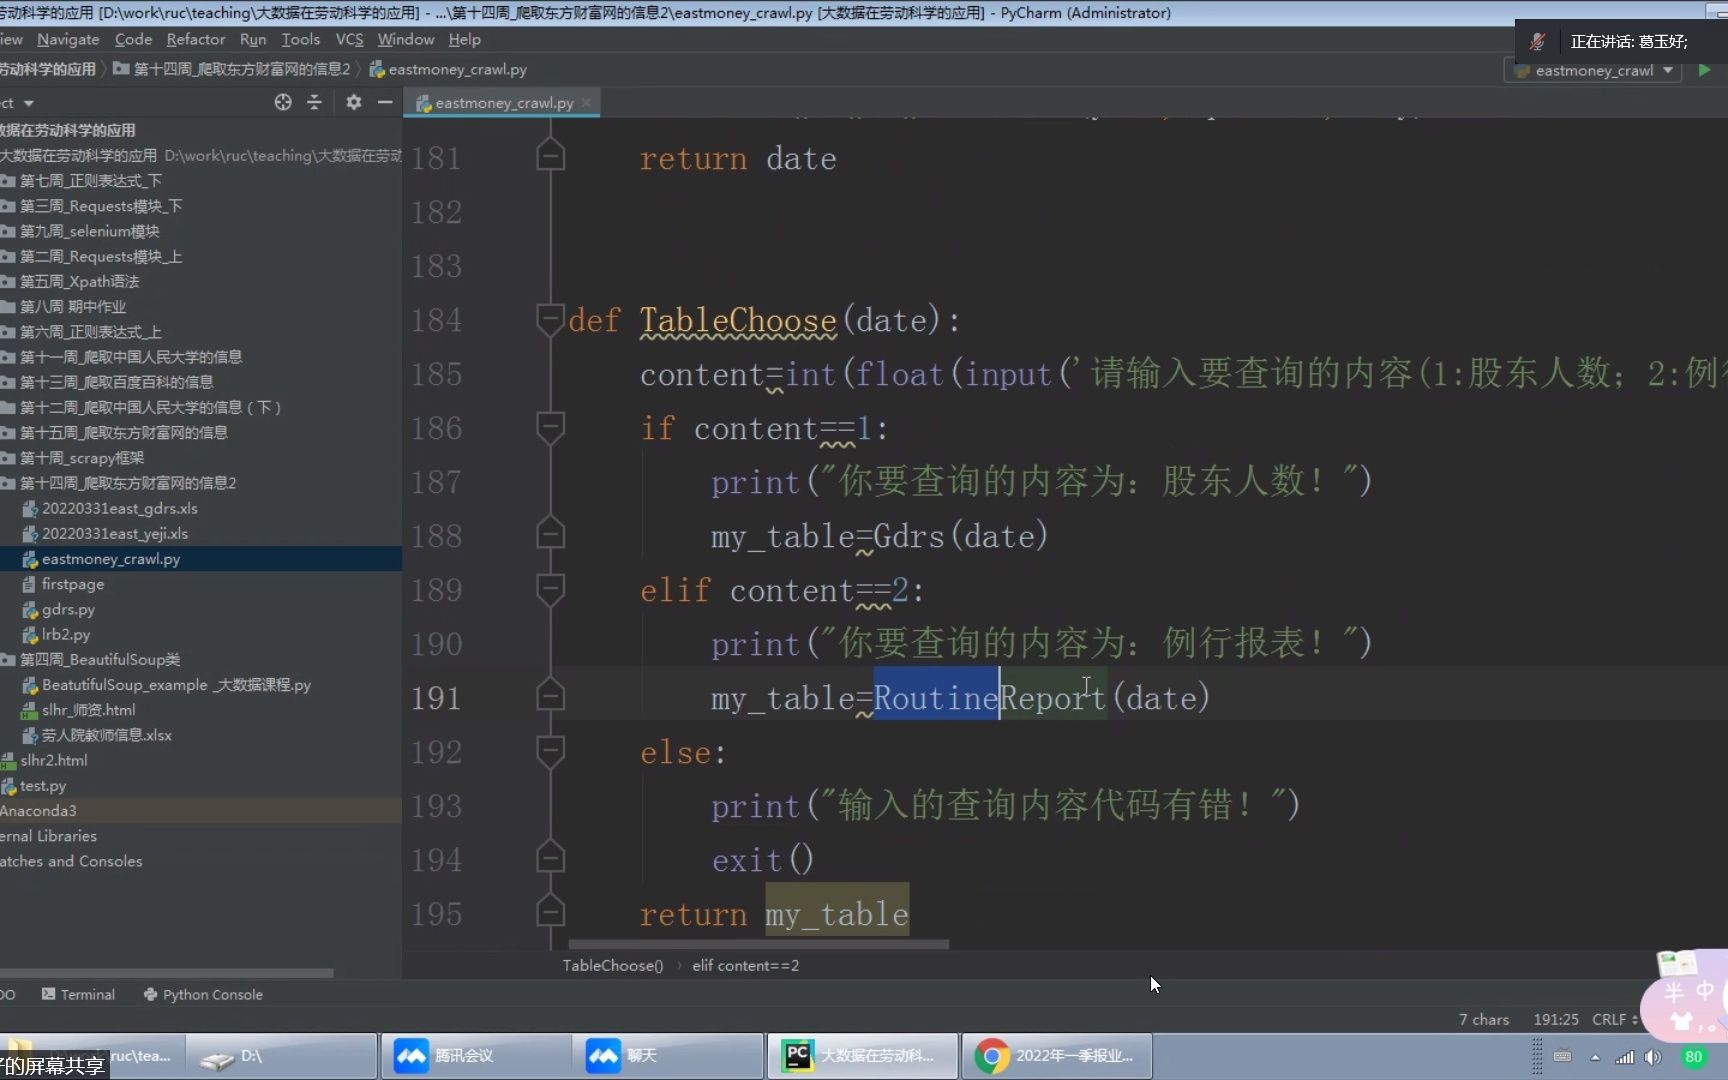Screen dimensions: 1728x1080
Task: Open the D:\ Explorer window from taskbar
Action: click(282, 1055)
